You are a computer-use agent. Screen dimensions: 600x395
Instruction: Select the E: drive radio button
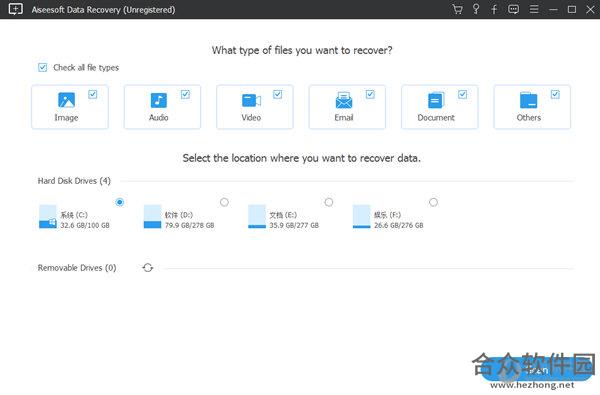[329, 202]
